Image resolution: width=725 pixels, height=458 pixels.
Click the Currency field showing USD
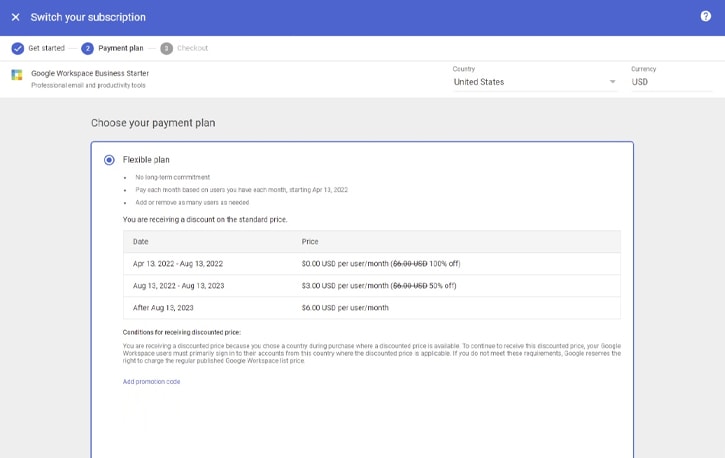(x=671, y=82)
